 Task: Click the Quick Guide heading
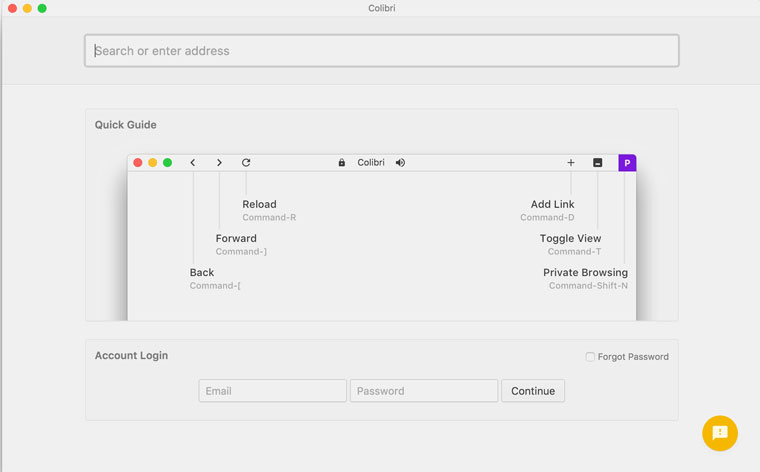pos(126,125)
